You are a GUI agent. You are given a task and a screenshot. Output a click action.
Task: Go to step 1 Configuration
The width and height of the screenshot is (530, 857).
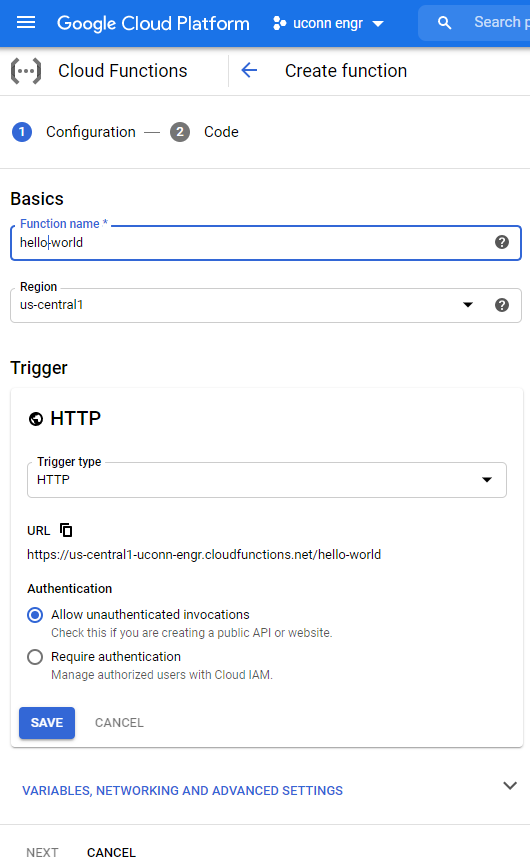click(x=74, y=132)
